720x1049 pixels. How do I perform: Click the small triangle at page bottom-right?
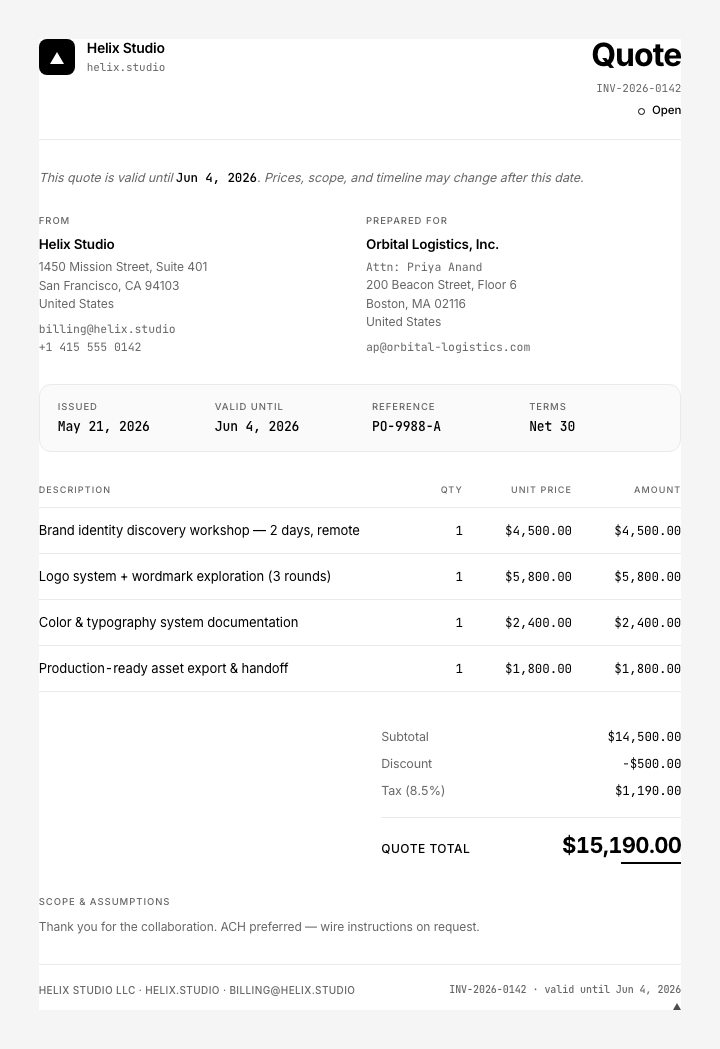coord(677,1006)
